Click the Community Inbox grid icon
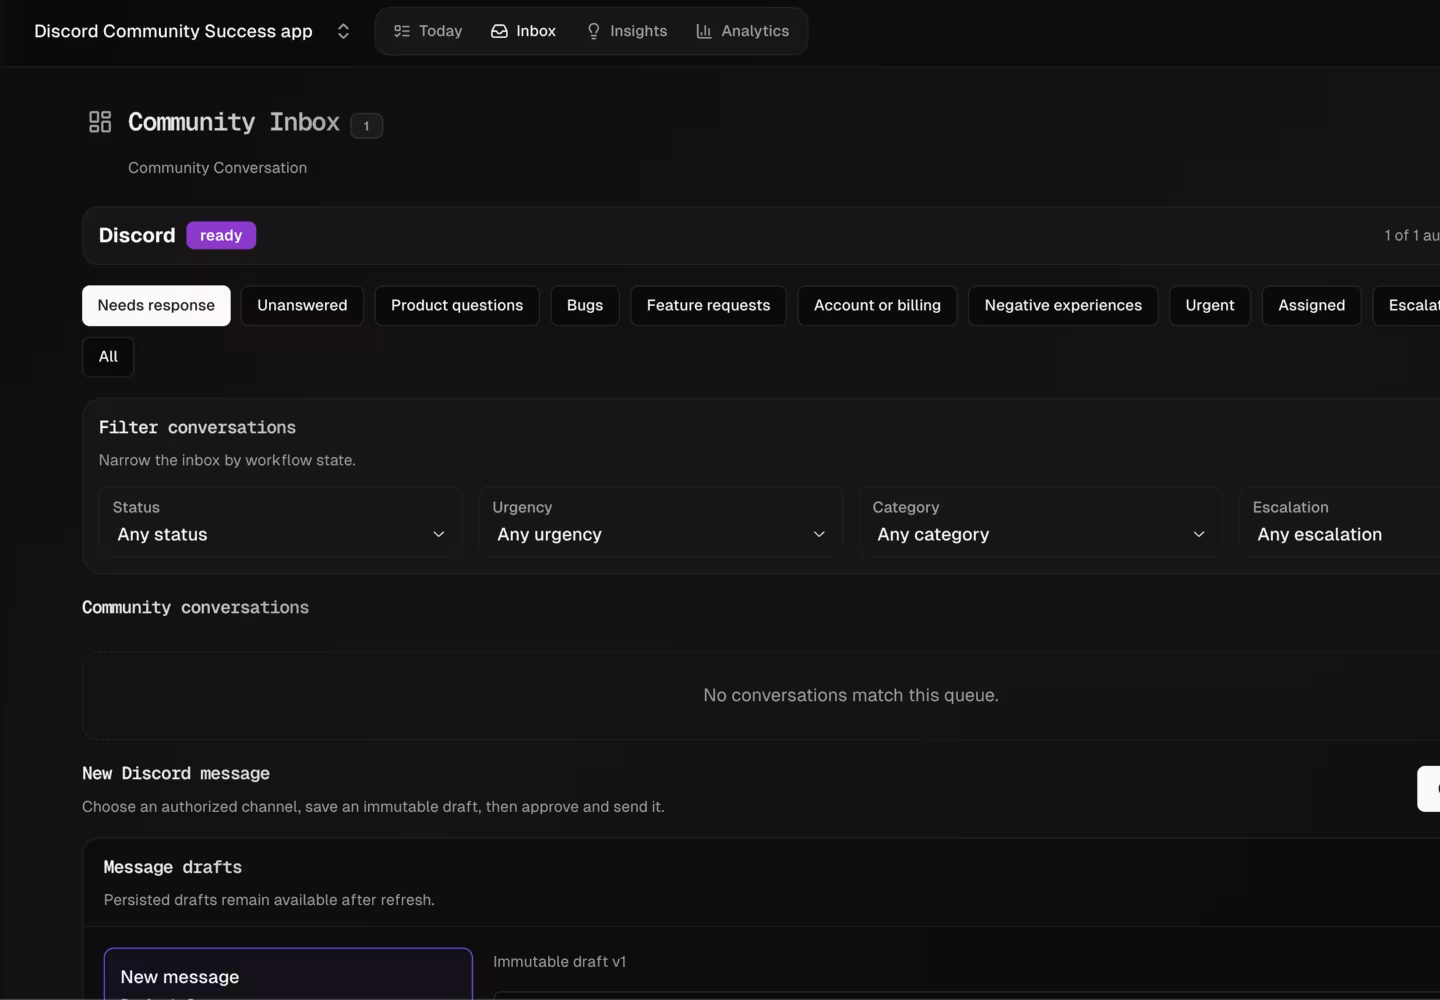This screenshot has width=1440, height=1000. tap(100, 122)
